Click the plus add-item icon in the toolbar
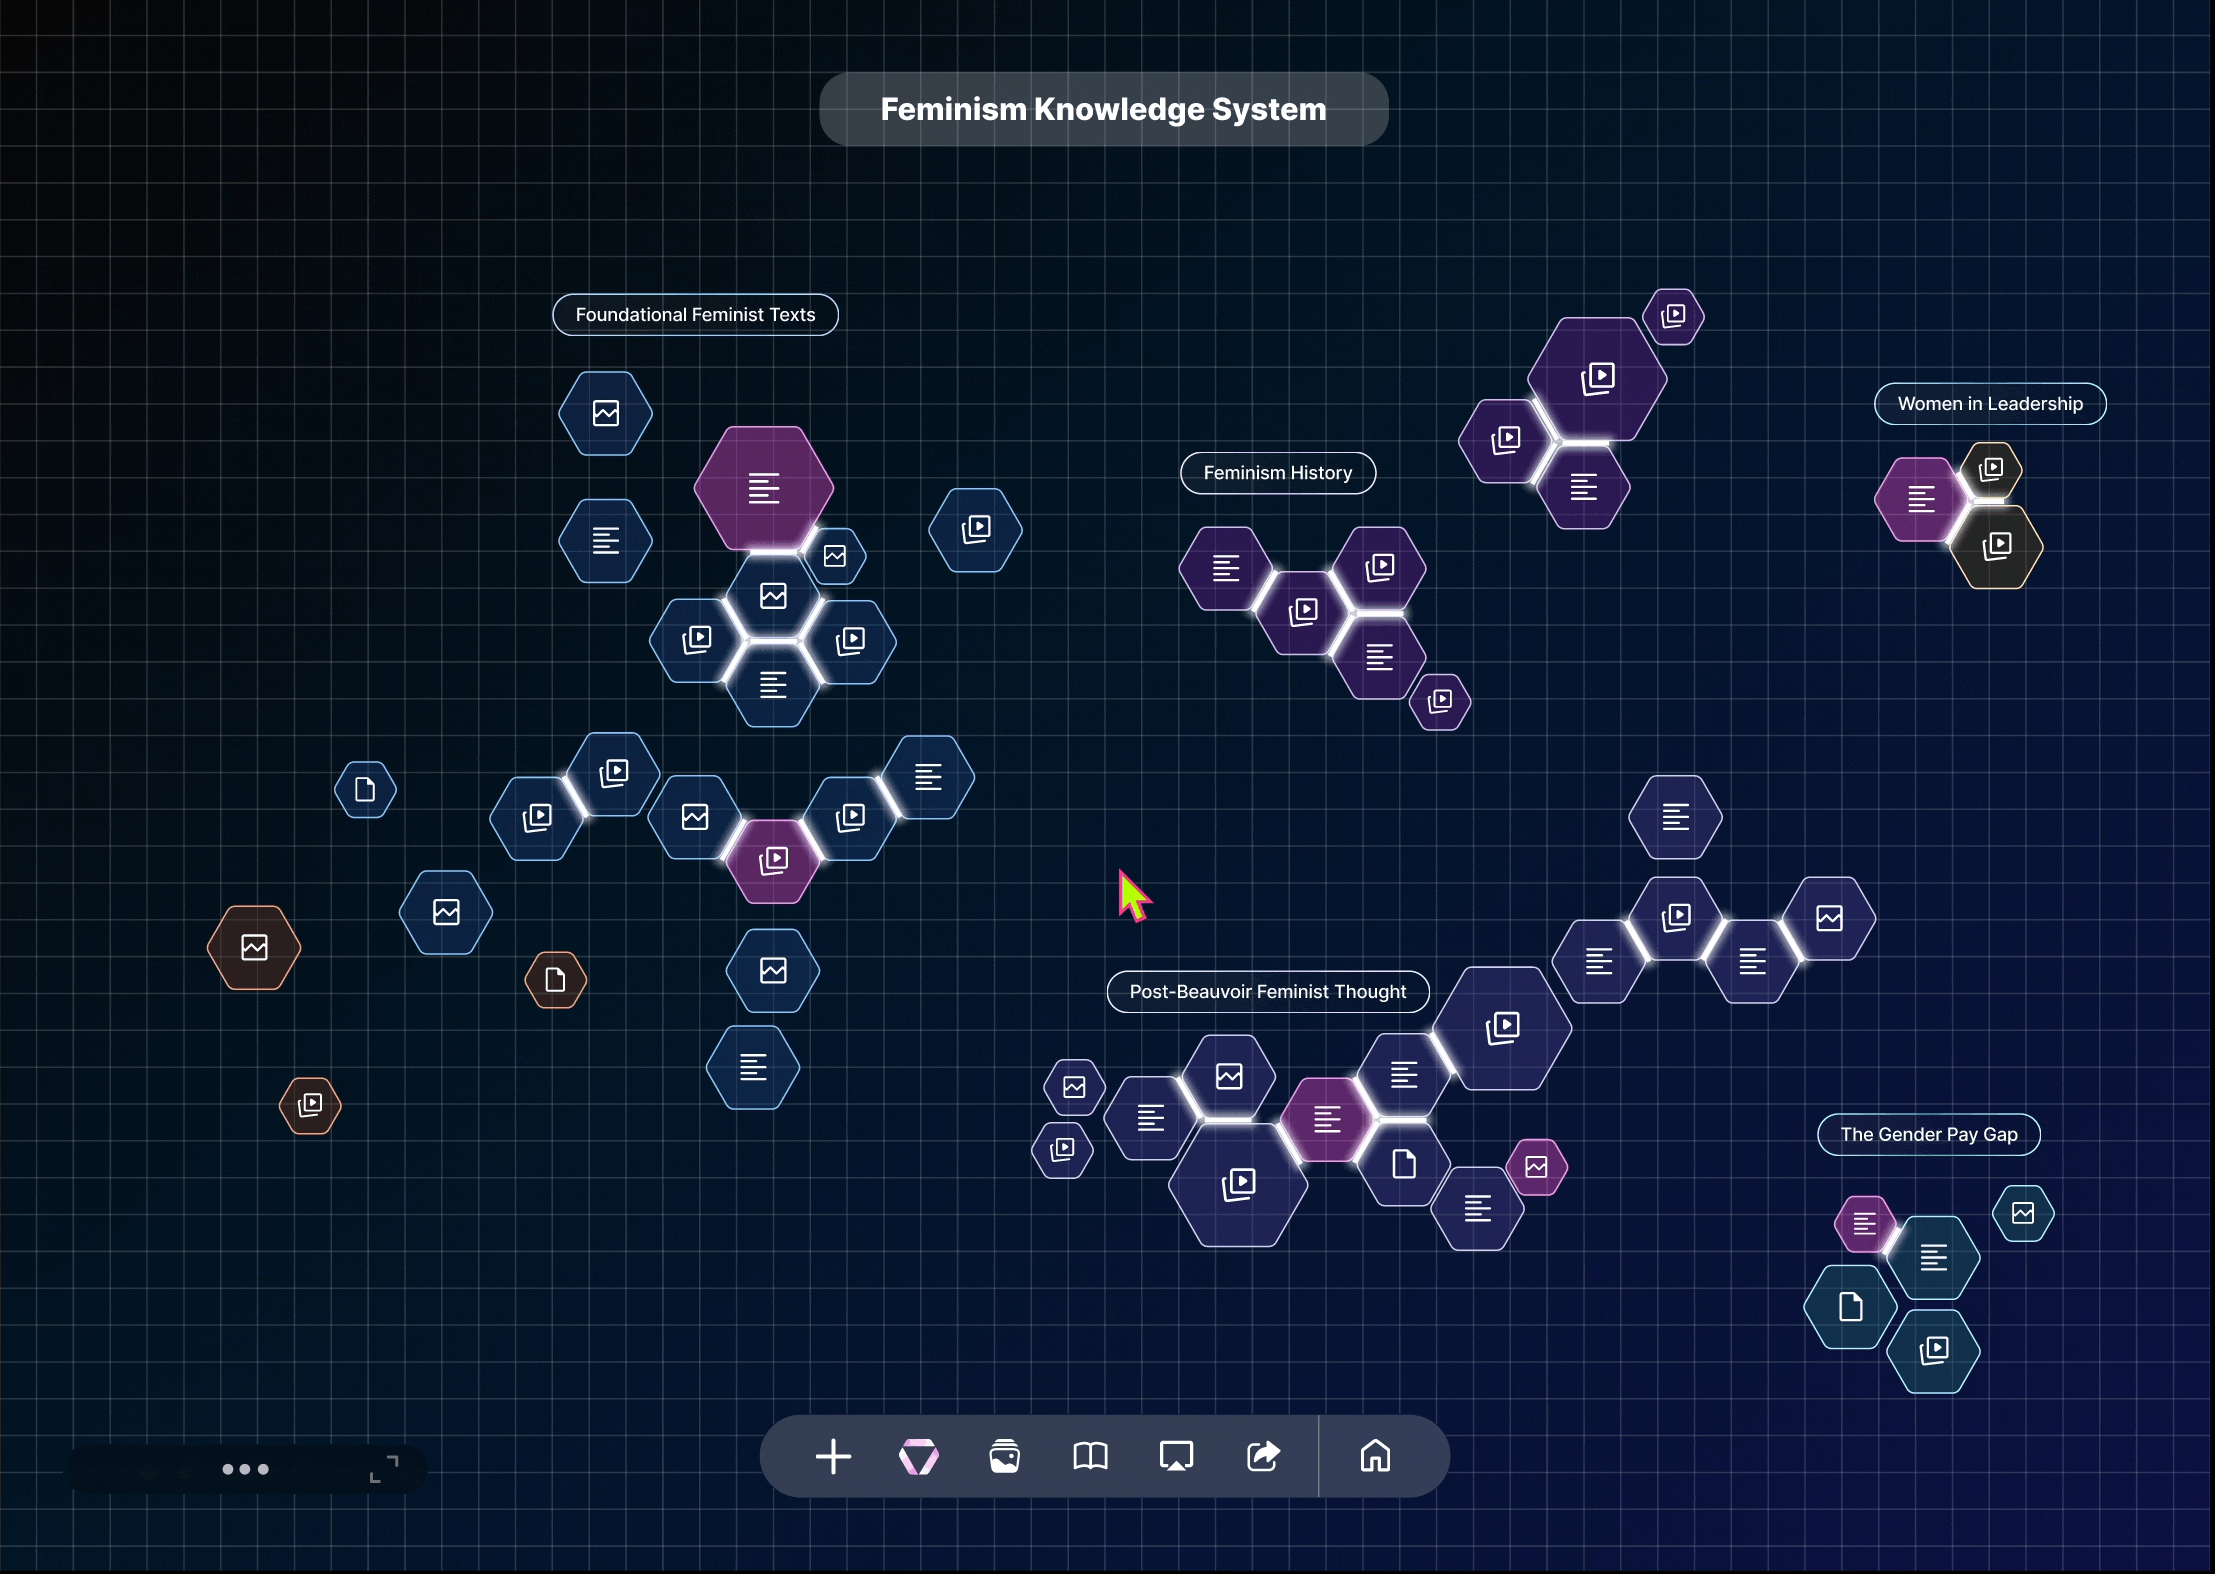This screenshot has height=1574, width=2215. [x=833, y=1457]
